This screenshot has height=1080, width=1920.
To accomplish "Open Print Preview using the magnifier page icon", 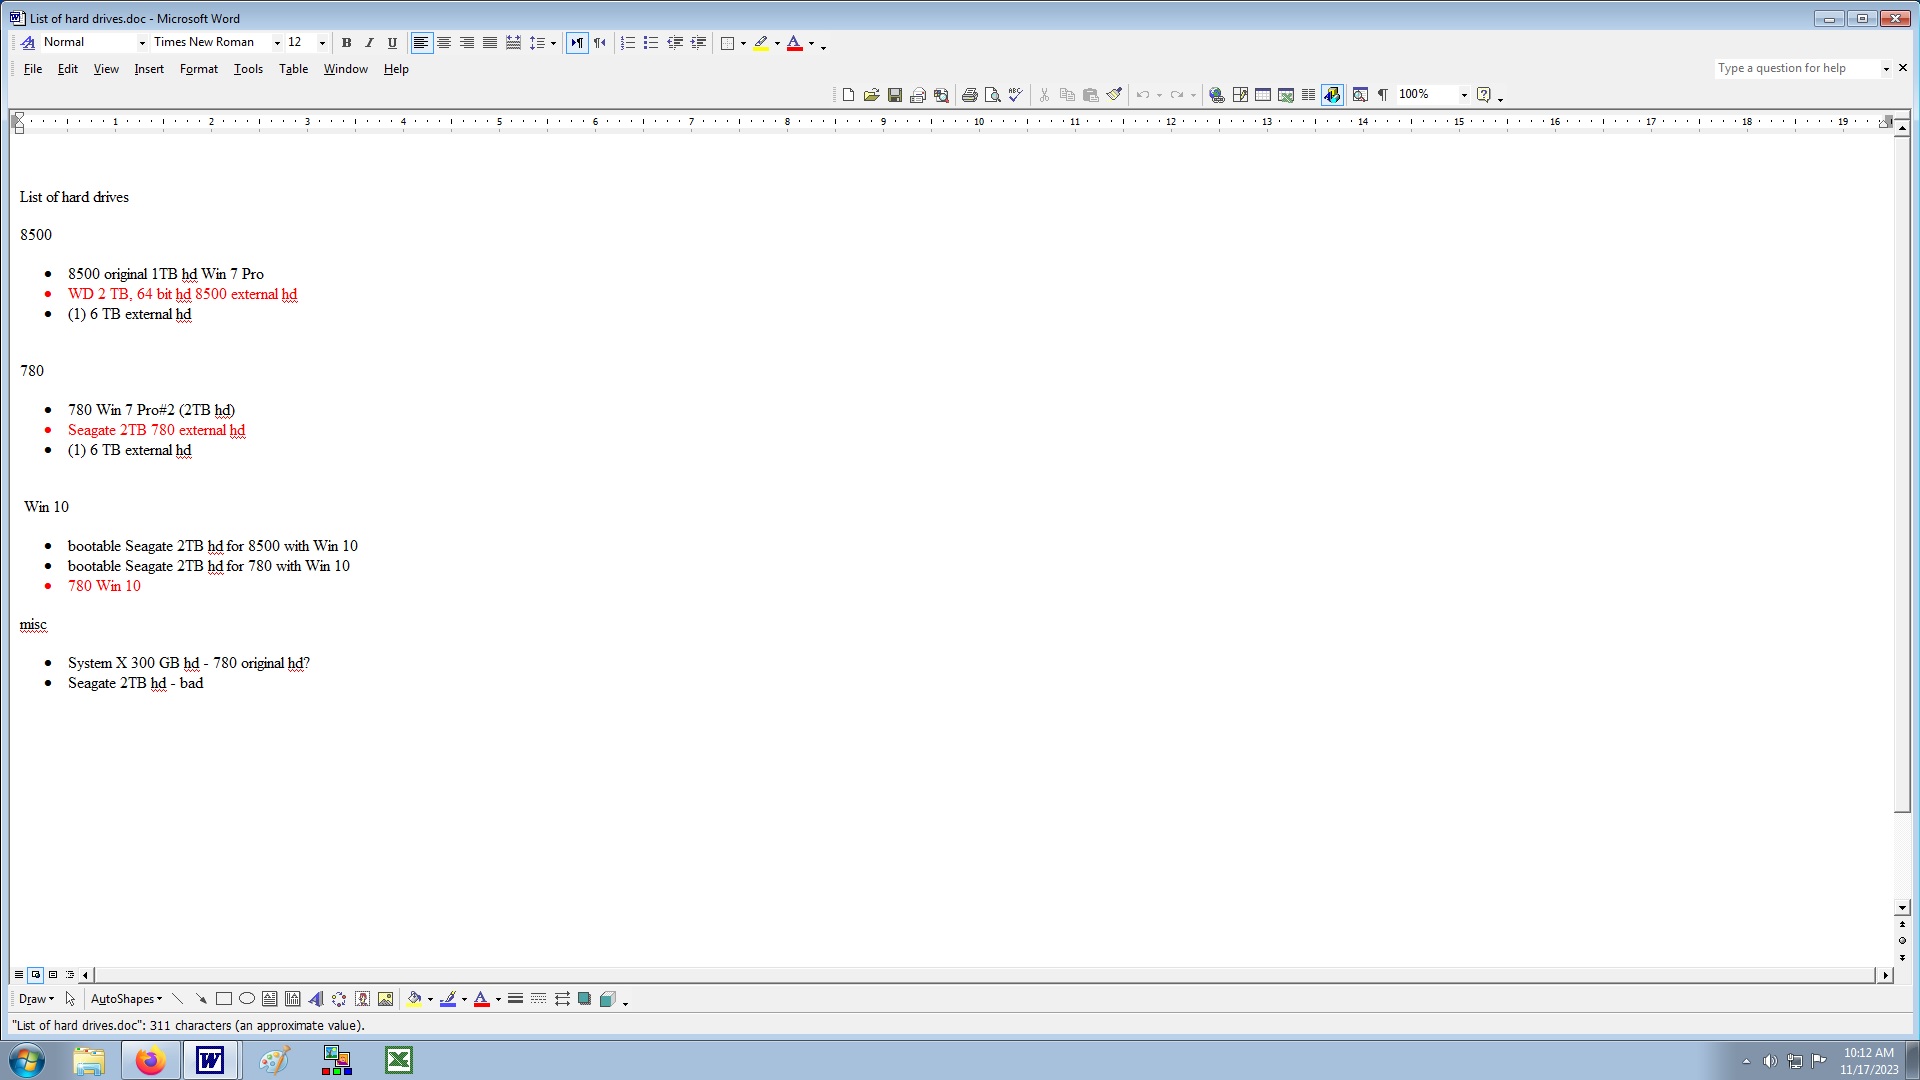I will (x=992, y=95).
